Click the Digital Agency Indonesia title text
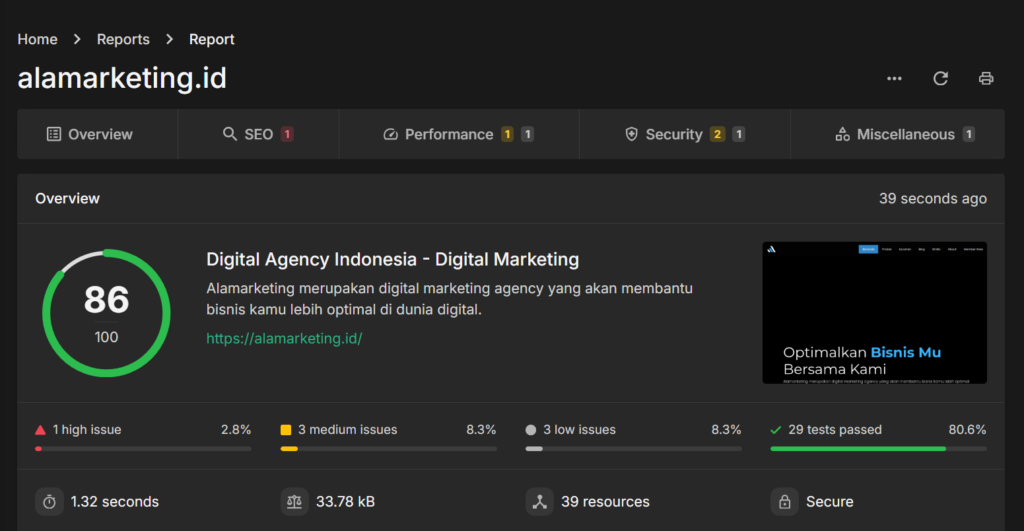The height and width of the screenshot is (531, 1024). pyautogui.click(x=392, y=259)
